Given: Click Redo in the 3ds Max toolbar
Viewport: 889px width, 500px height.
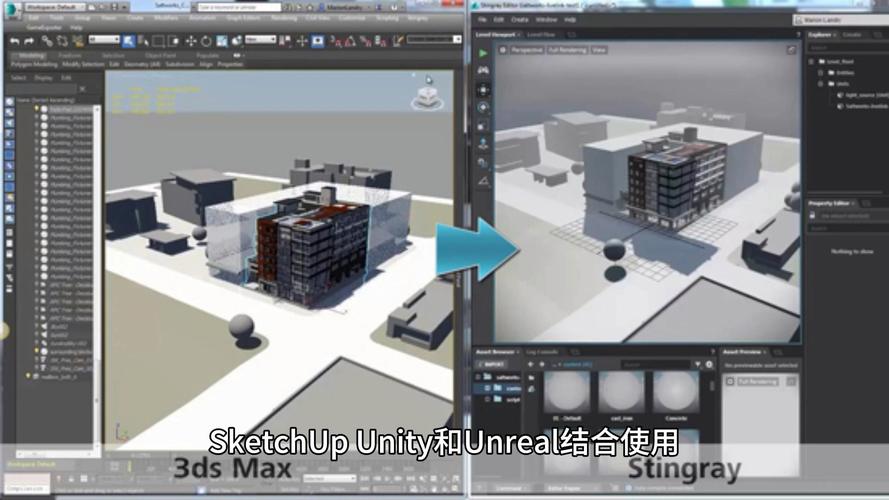Looking at the screenshot, I should 29,41.
